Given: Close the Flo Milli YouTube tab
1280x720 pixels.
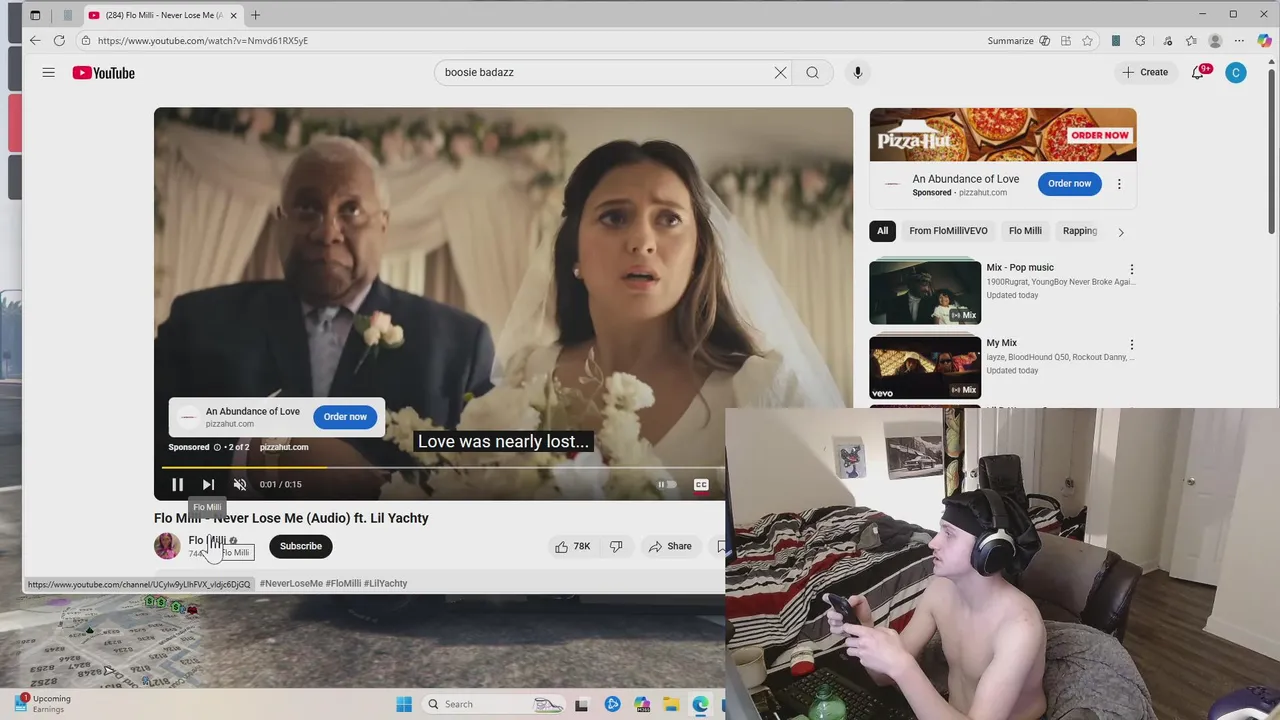Looking at the screenshot, I should pos(234,15).
